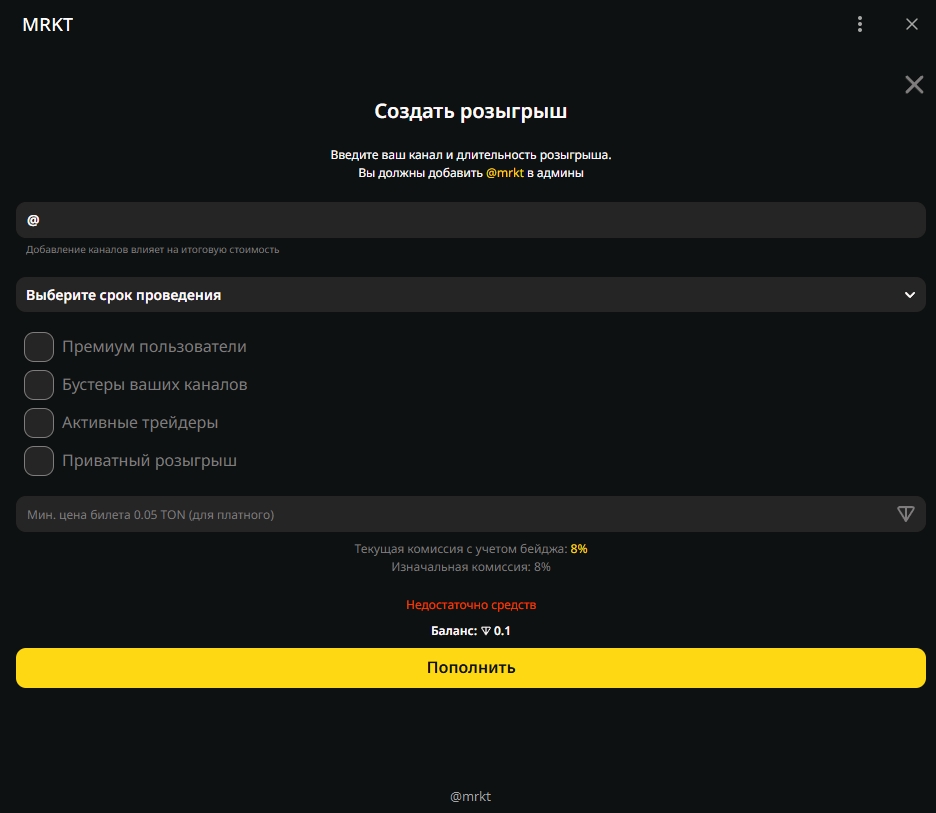
Task: Click the MRKT title in the header
Action: coord(47,25)
